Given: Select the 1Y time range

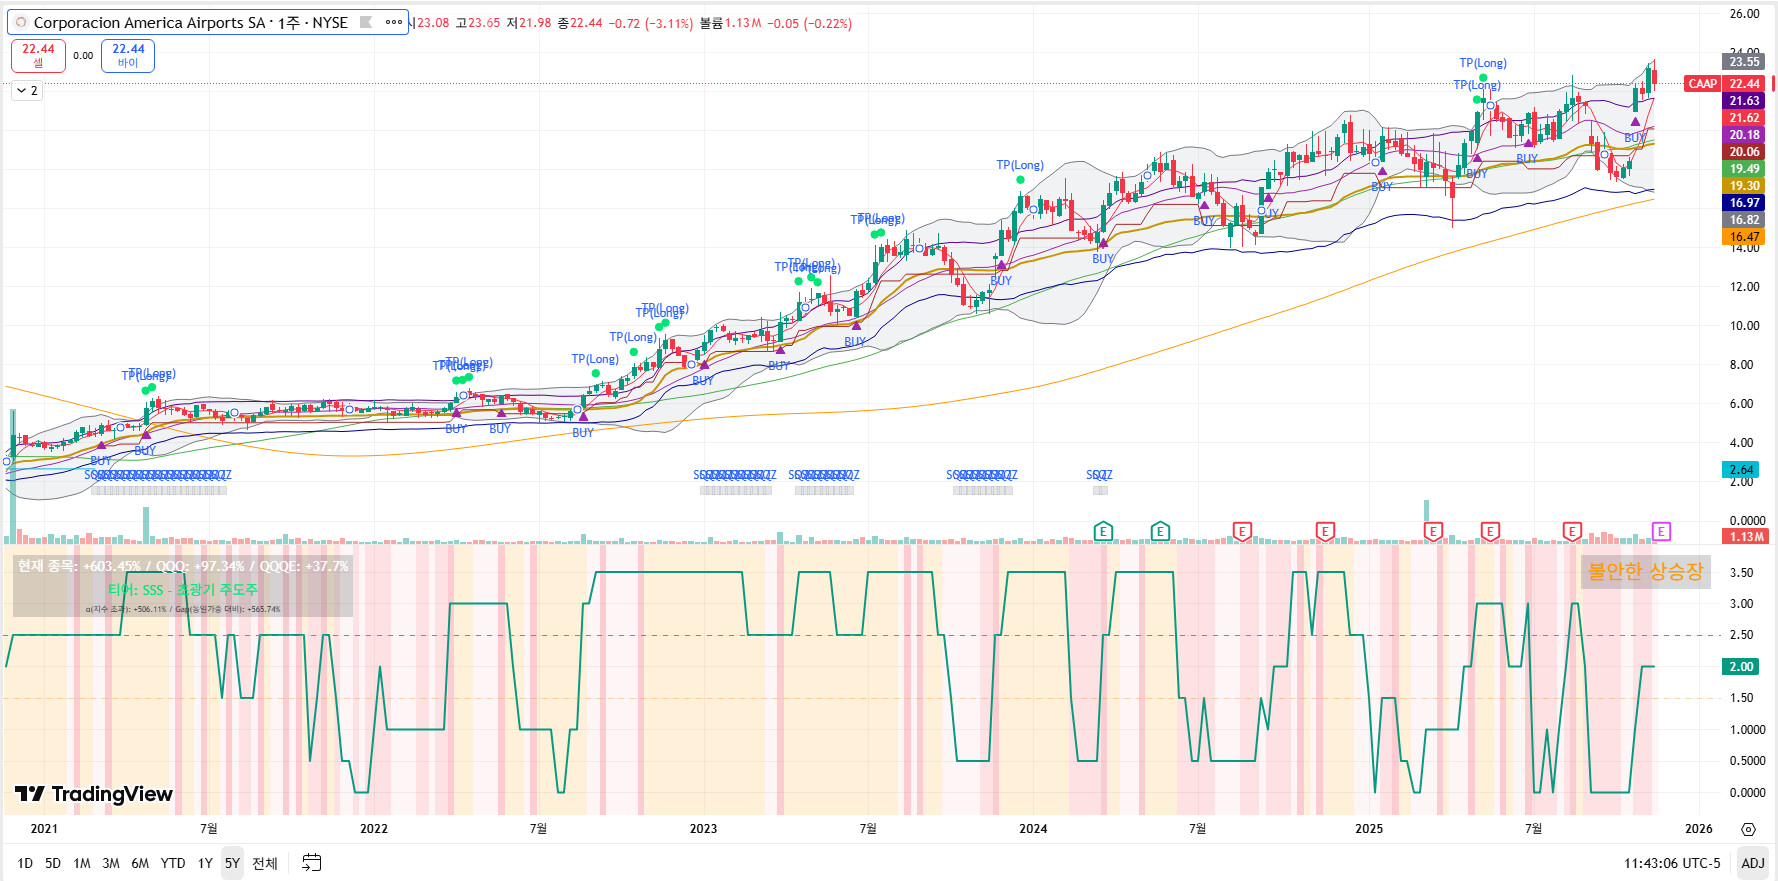Looking at the screenshot, I should point(205,863).
